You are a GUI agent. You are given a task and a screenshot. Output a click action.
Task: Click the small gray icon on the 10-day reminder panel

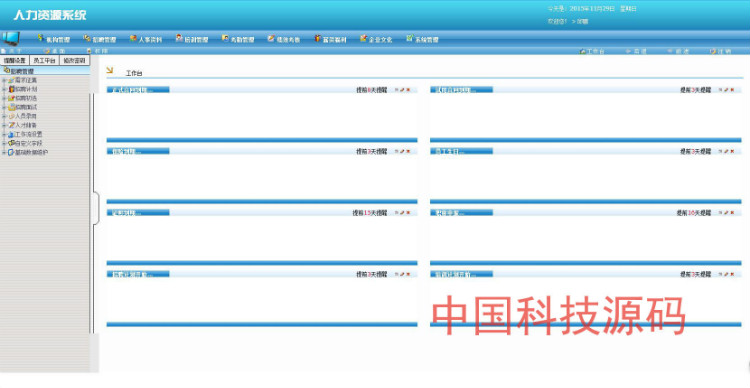click(720, 212)
